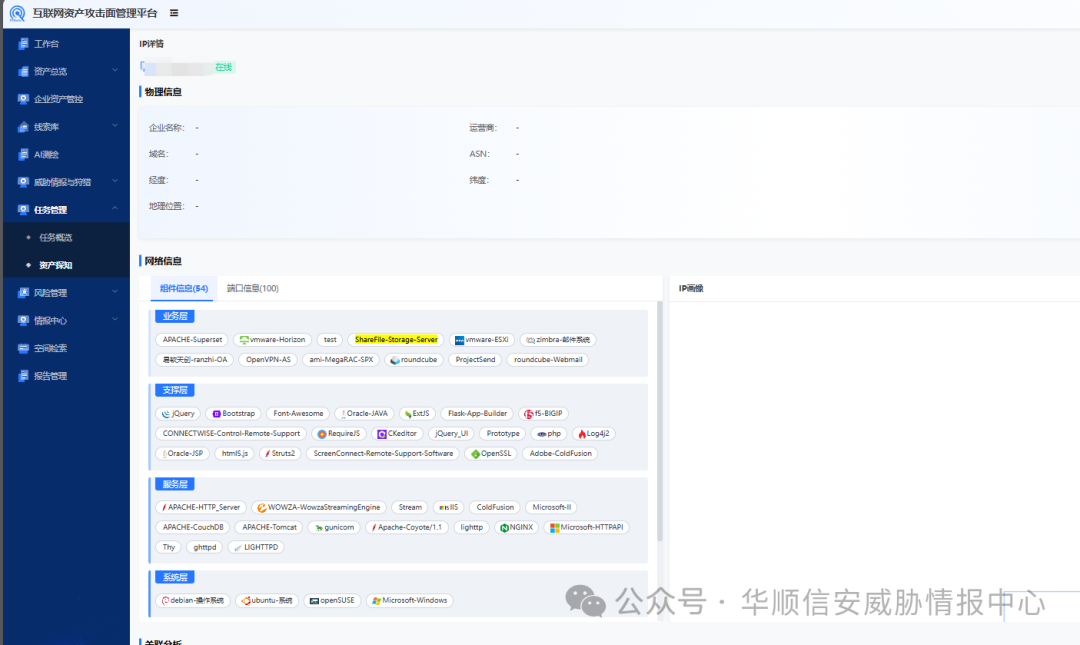This screenshot has width=1080, height=645.
Task: Click the 服务层 section label
Action: tap(175, 484)
